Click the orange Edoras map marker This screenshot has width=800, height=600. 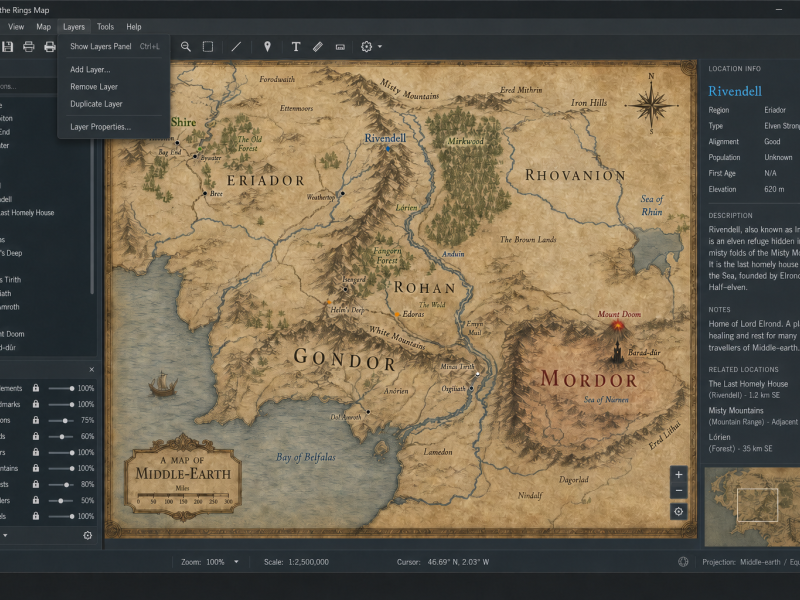397,314
